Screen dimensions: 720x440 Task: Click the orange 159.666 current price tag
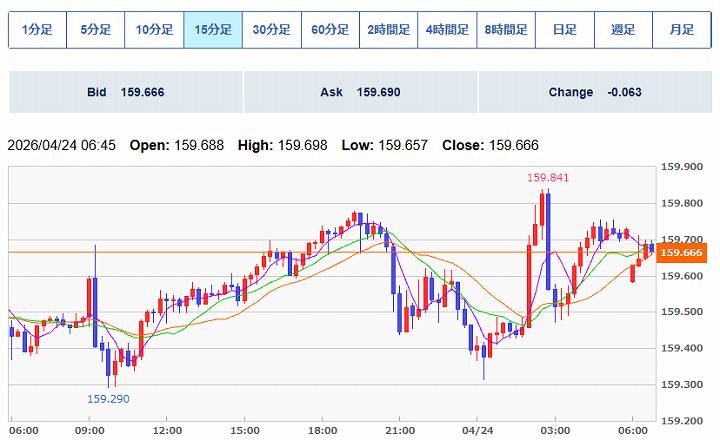coord(681,252)
